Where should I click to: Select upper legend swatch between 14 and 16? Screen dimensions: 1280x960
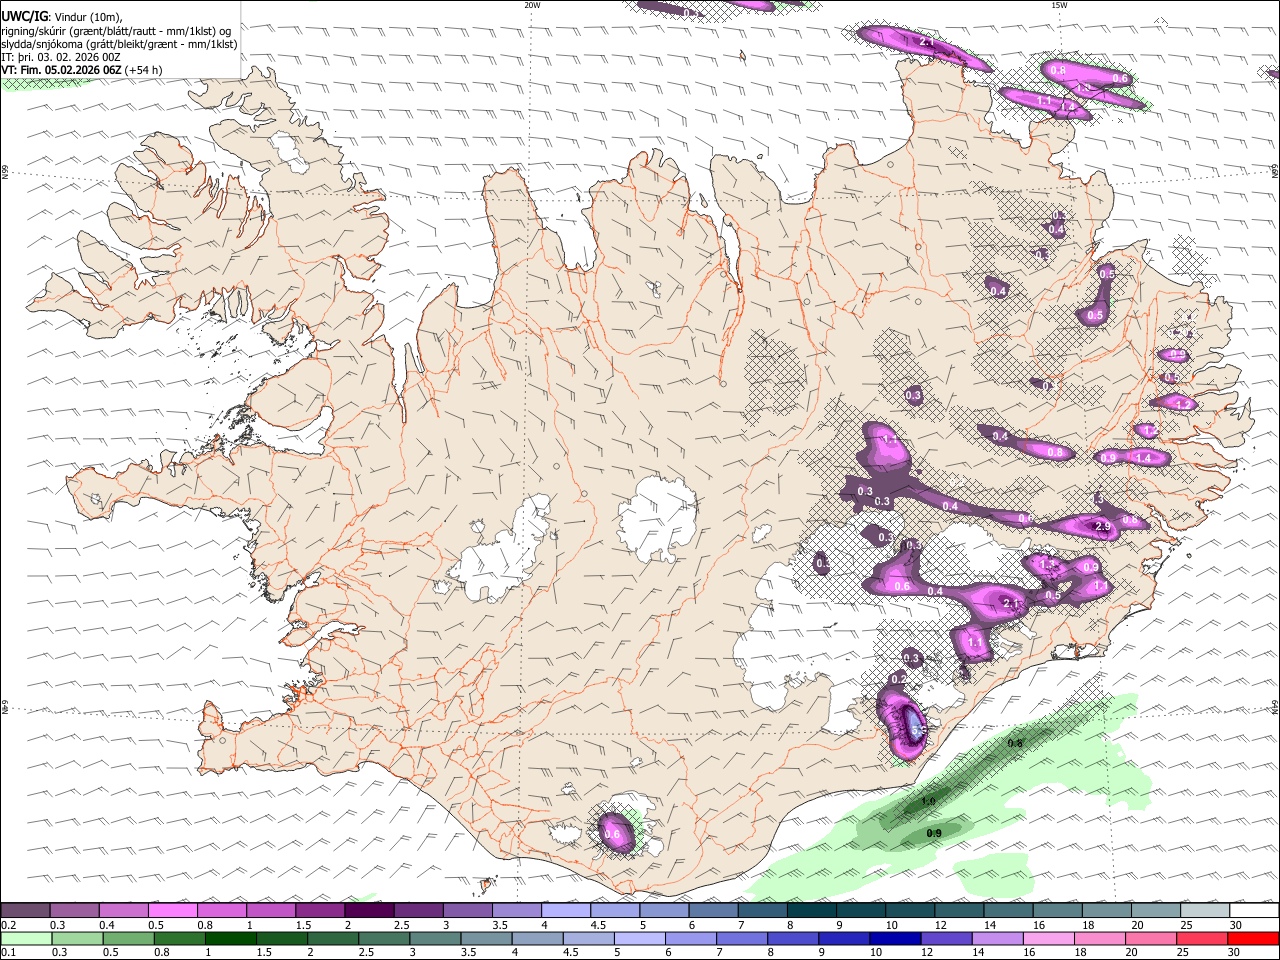(x=1009, y=911)
